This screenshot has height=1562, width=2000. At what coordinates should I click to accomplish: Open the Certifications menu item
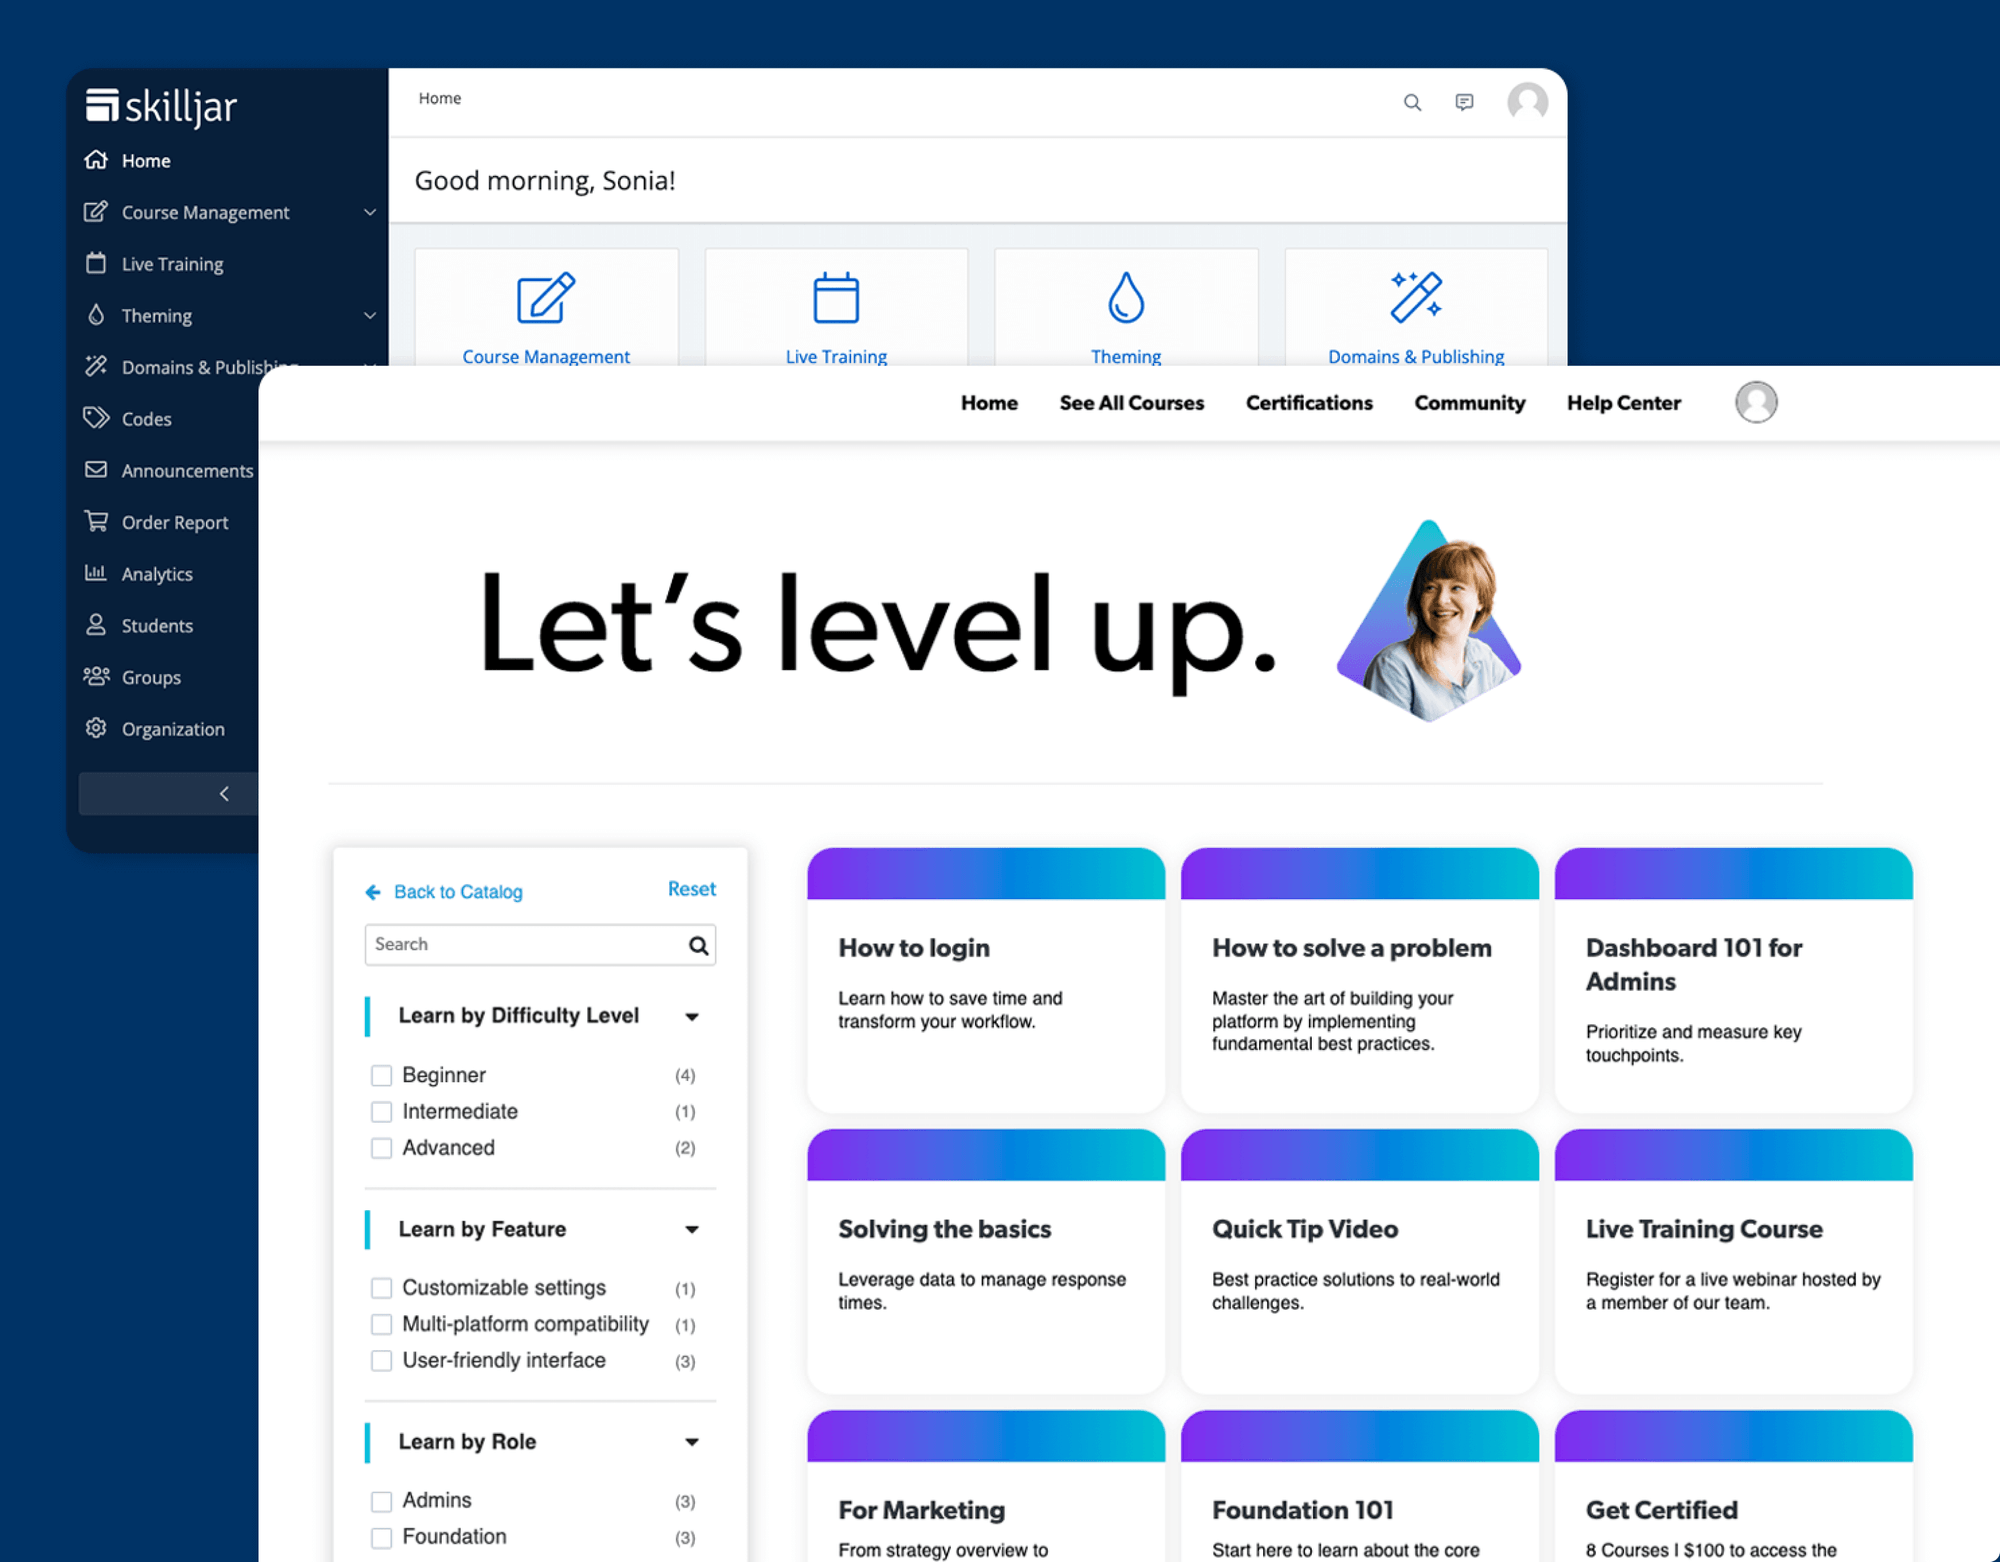tap(1308, 403)
